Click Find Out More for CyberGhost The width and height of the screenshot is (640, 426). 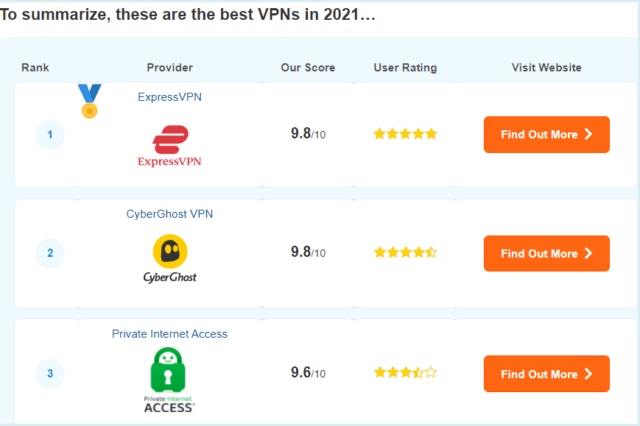547,253
